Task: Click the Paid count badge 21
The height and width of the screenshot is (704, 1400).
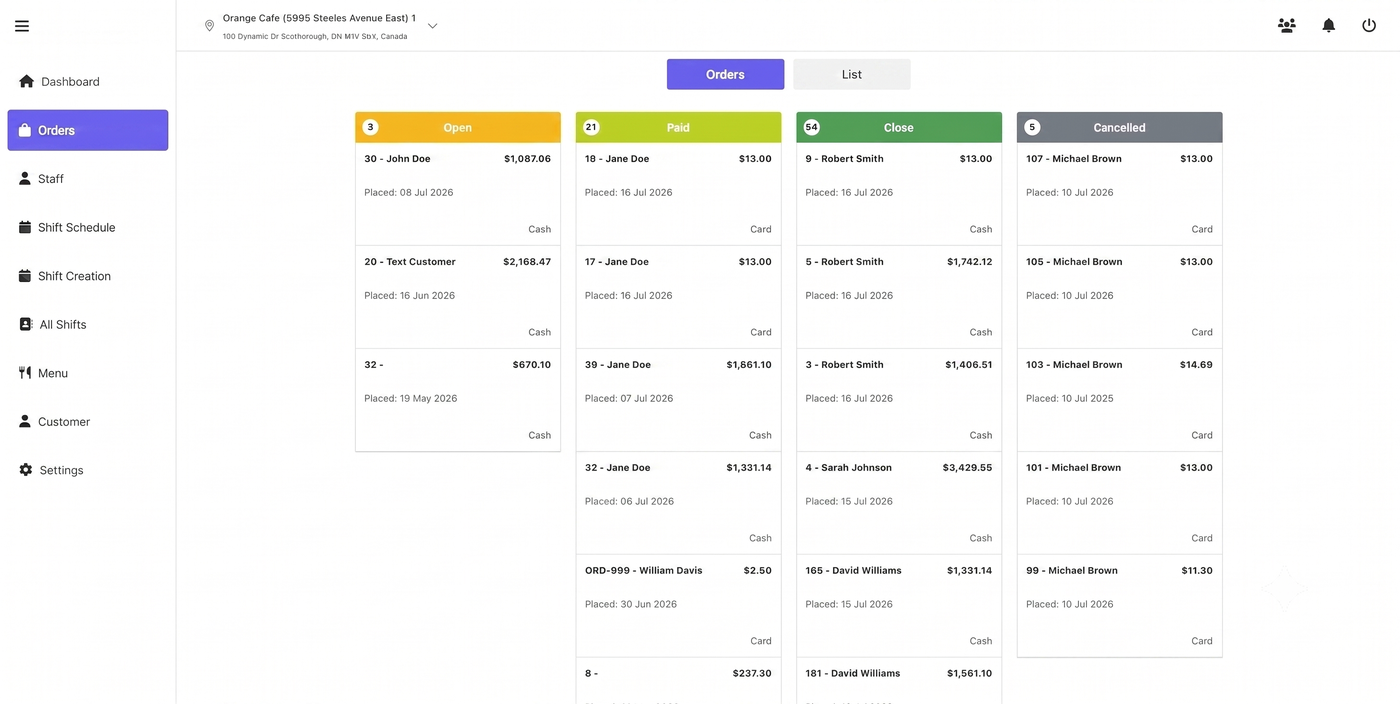Action: [x=591, y=127]
